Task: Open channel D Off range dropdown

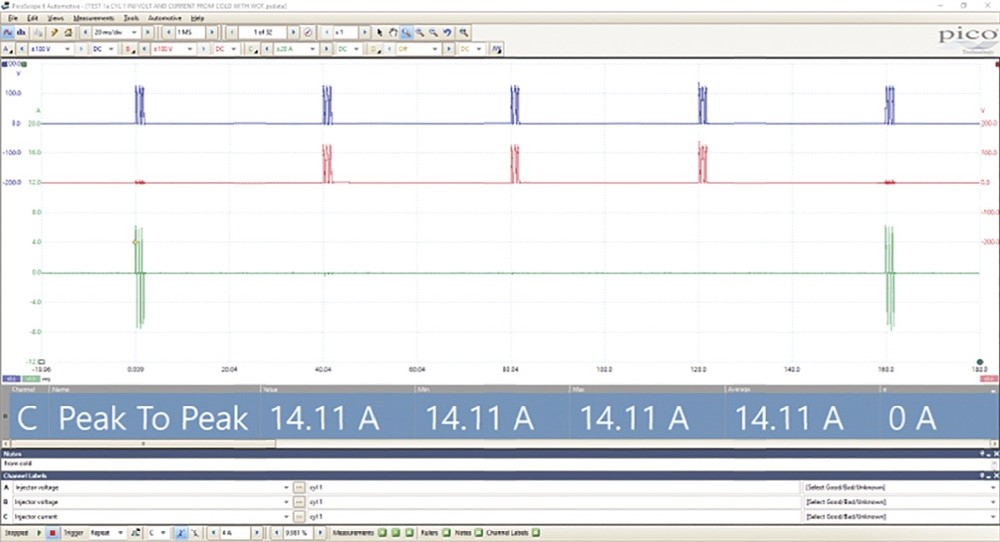Action: pyautogui.click(x=418, y=48)
